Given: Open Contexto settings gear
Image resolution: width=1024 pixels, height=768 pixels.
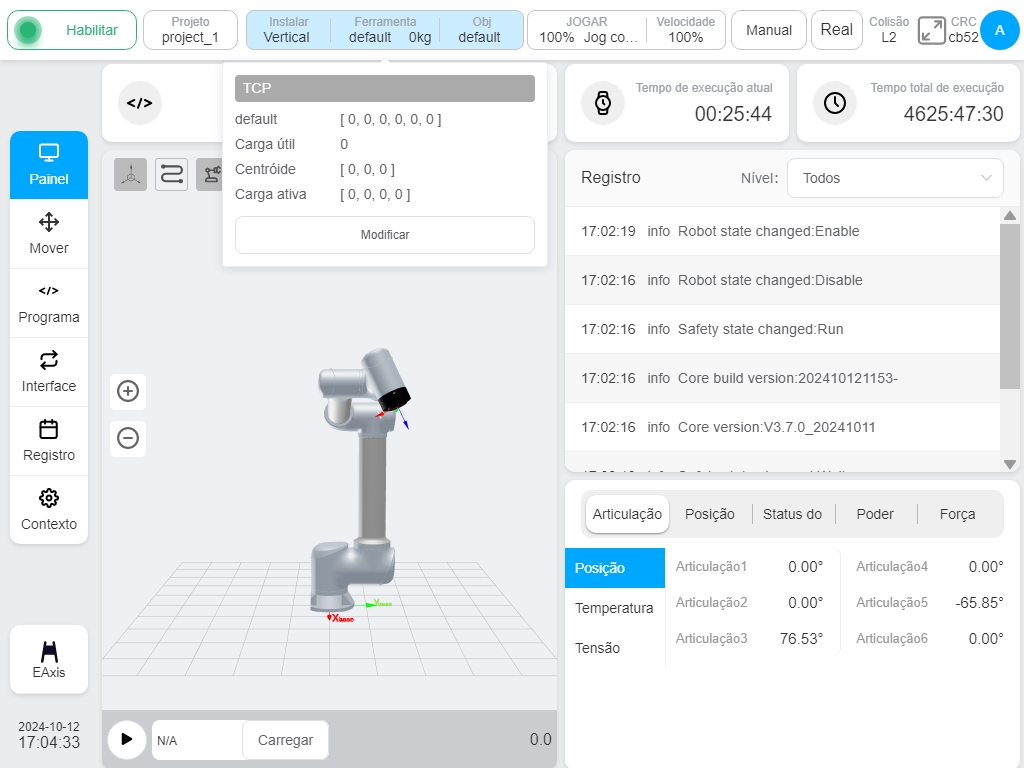Looking at the screenshot, I should point(49,498).
